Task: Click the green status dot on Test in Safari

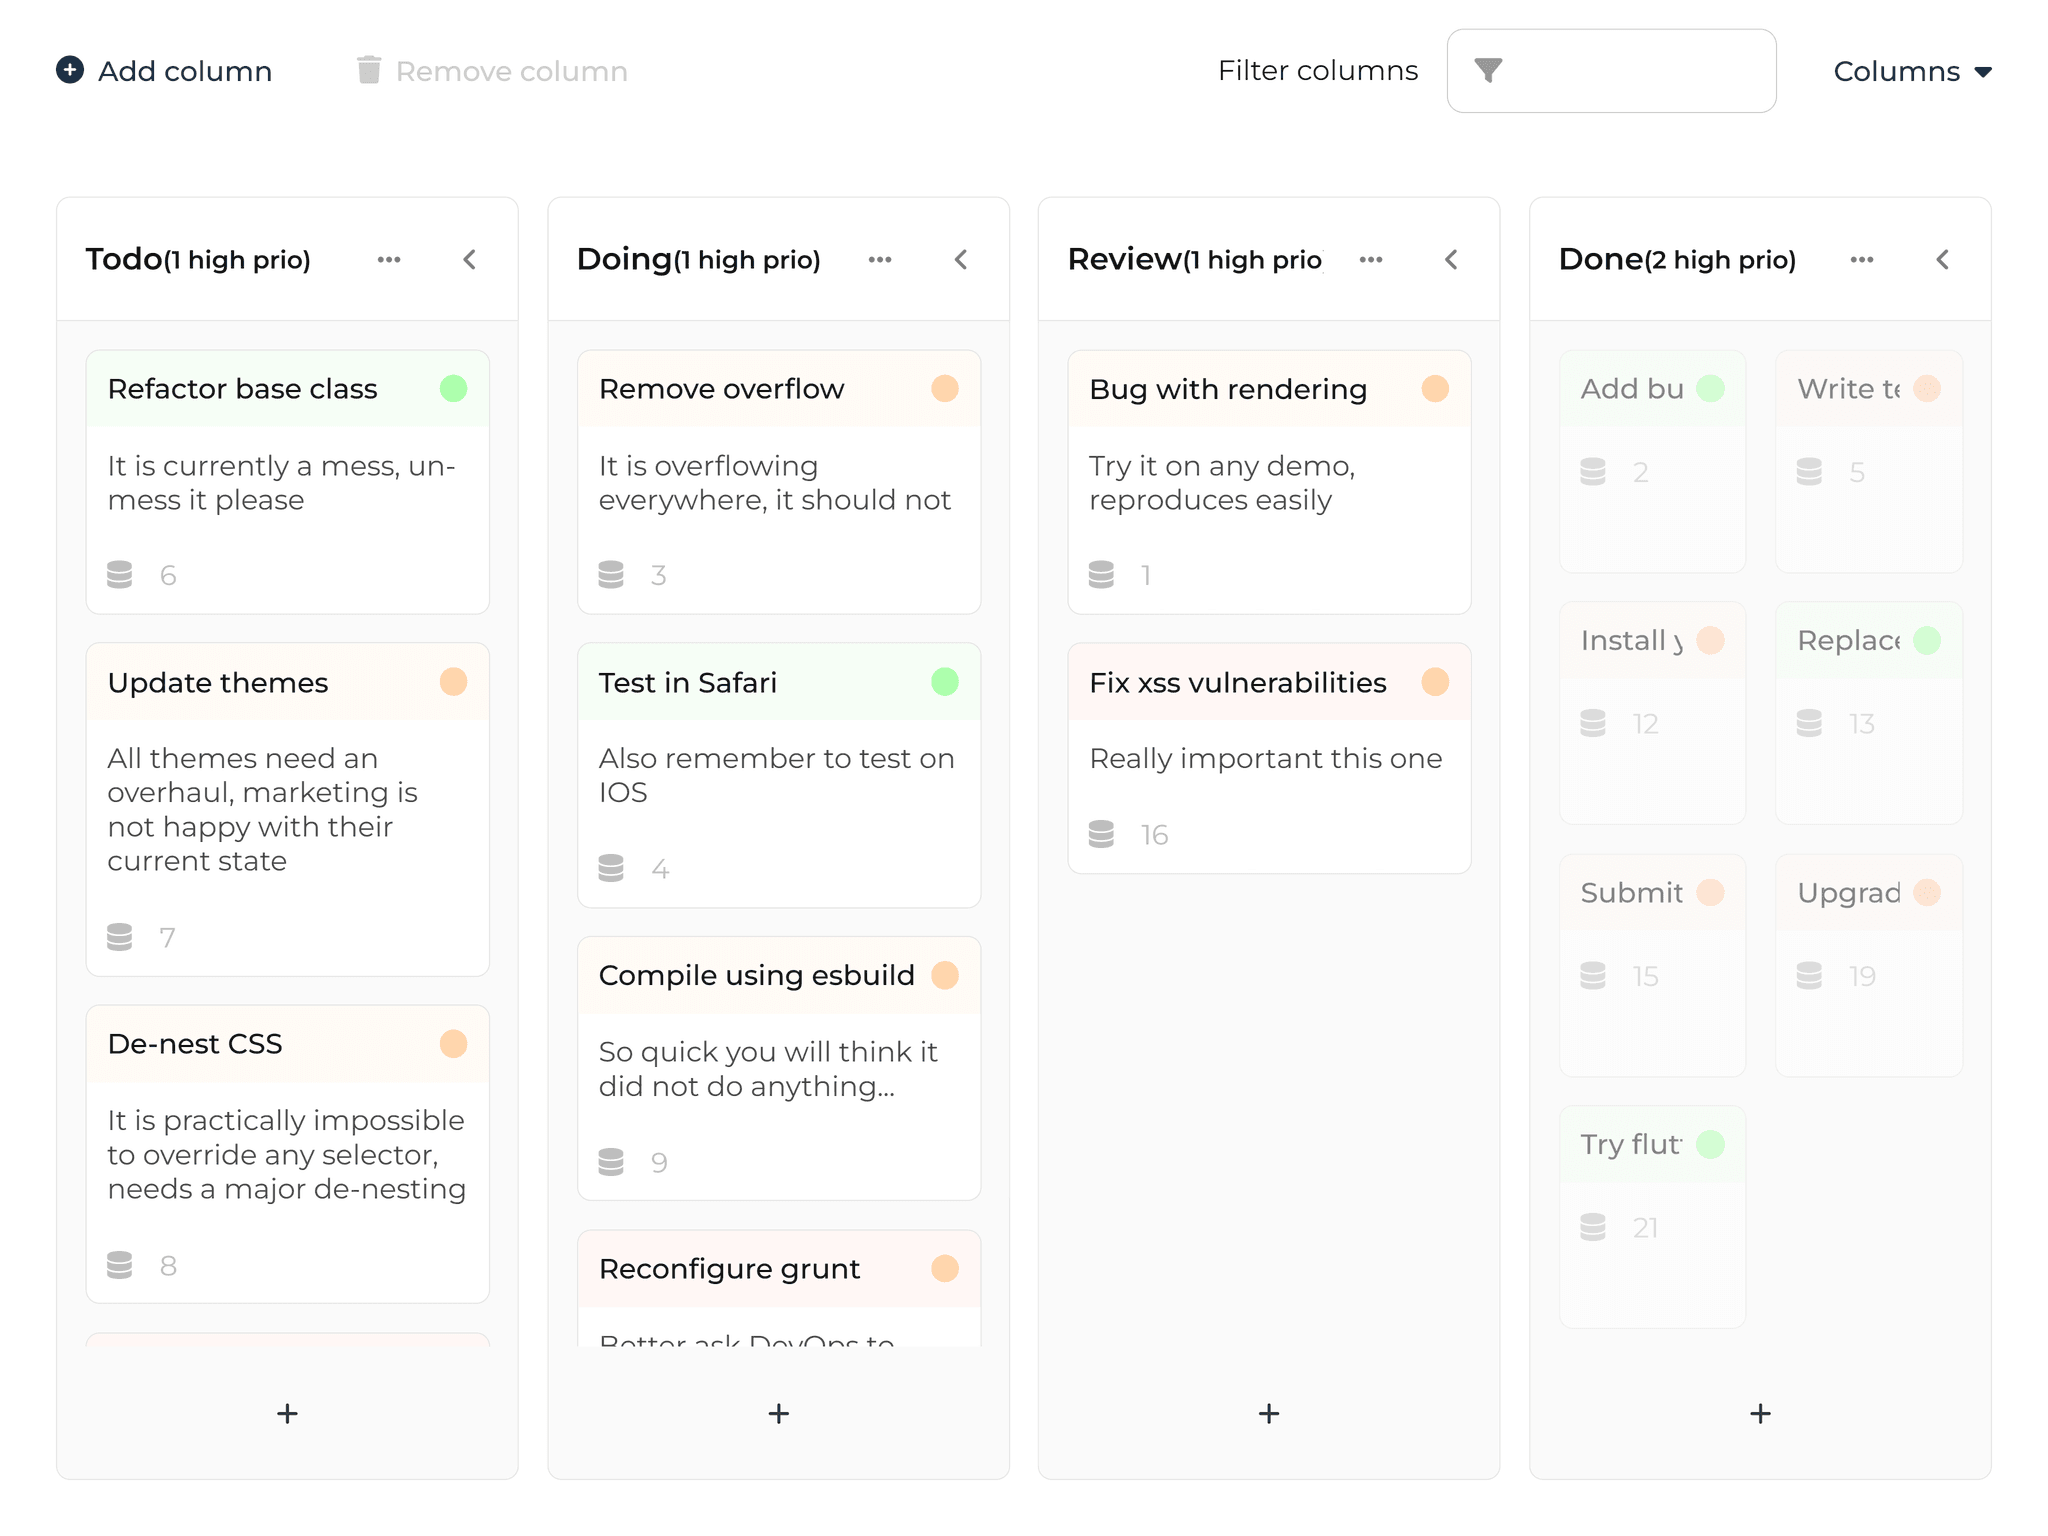Action: pos(944,681)
